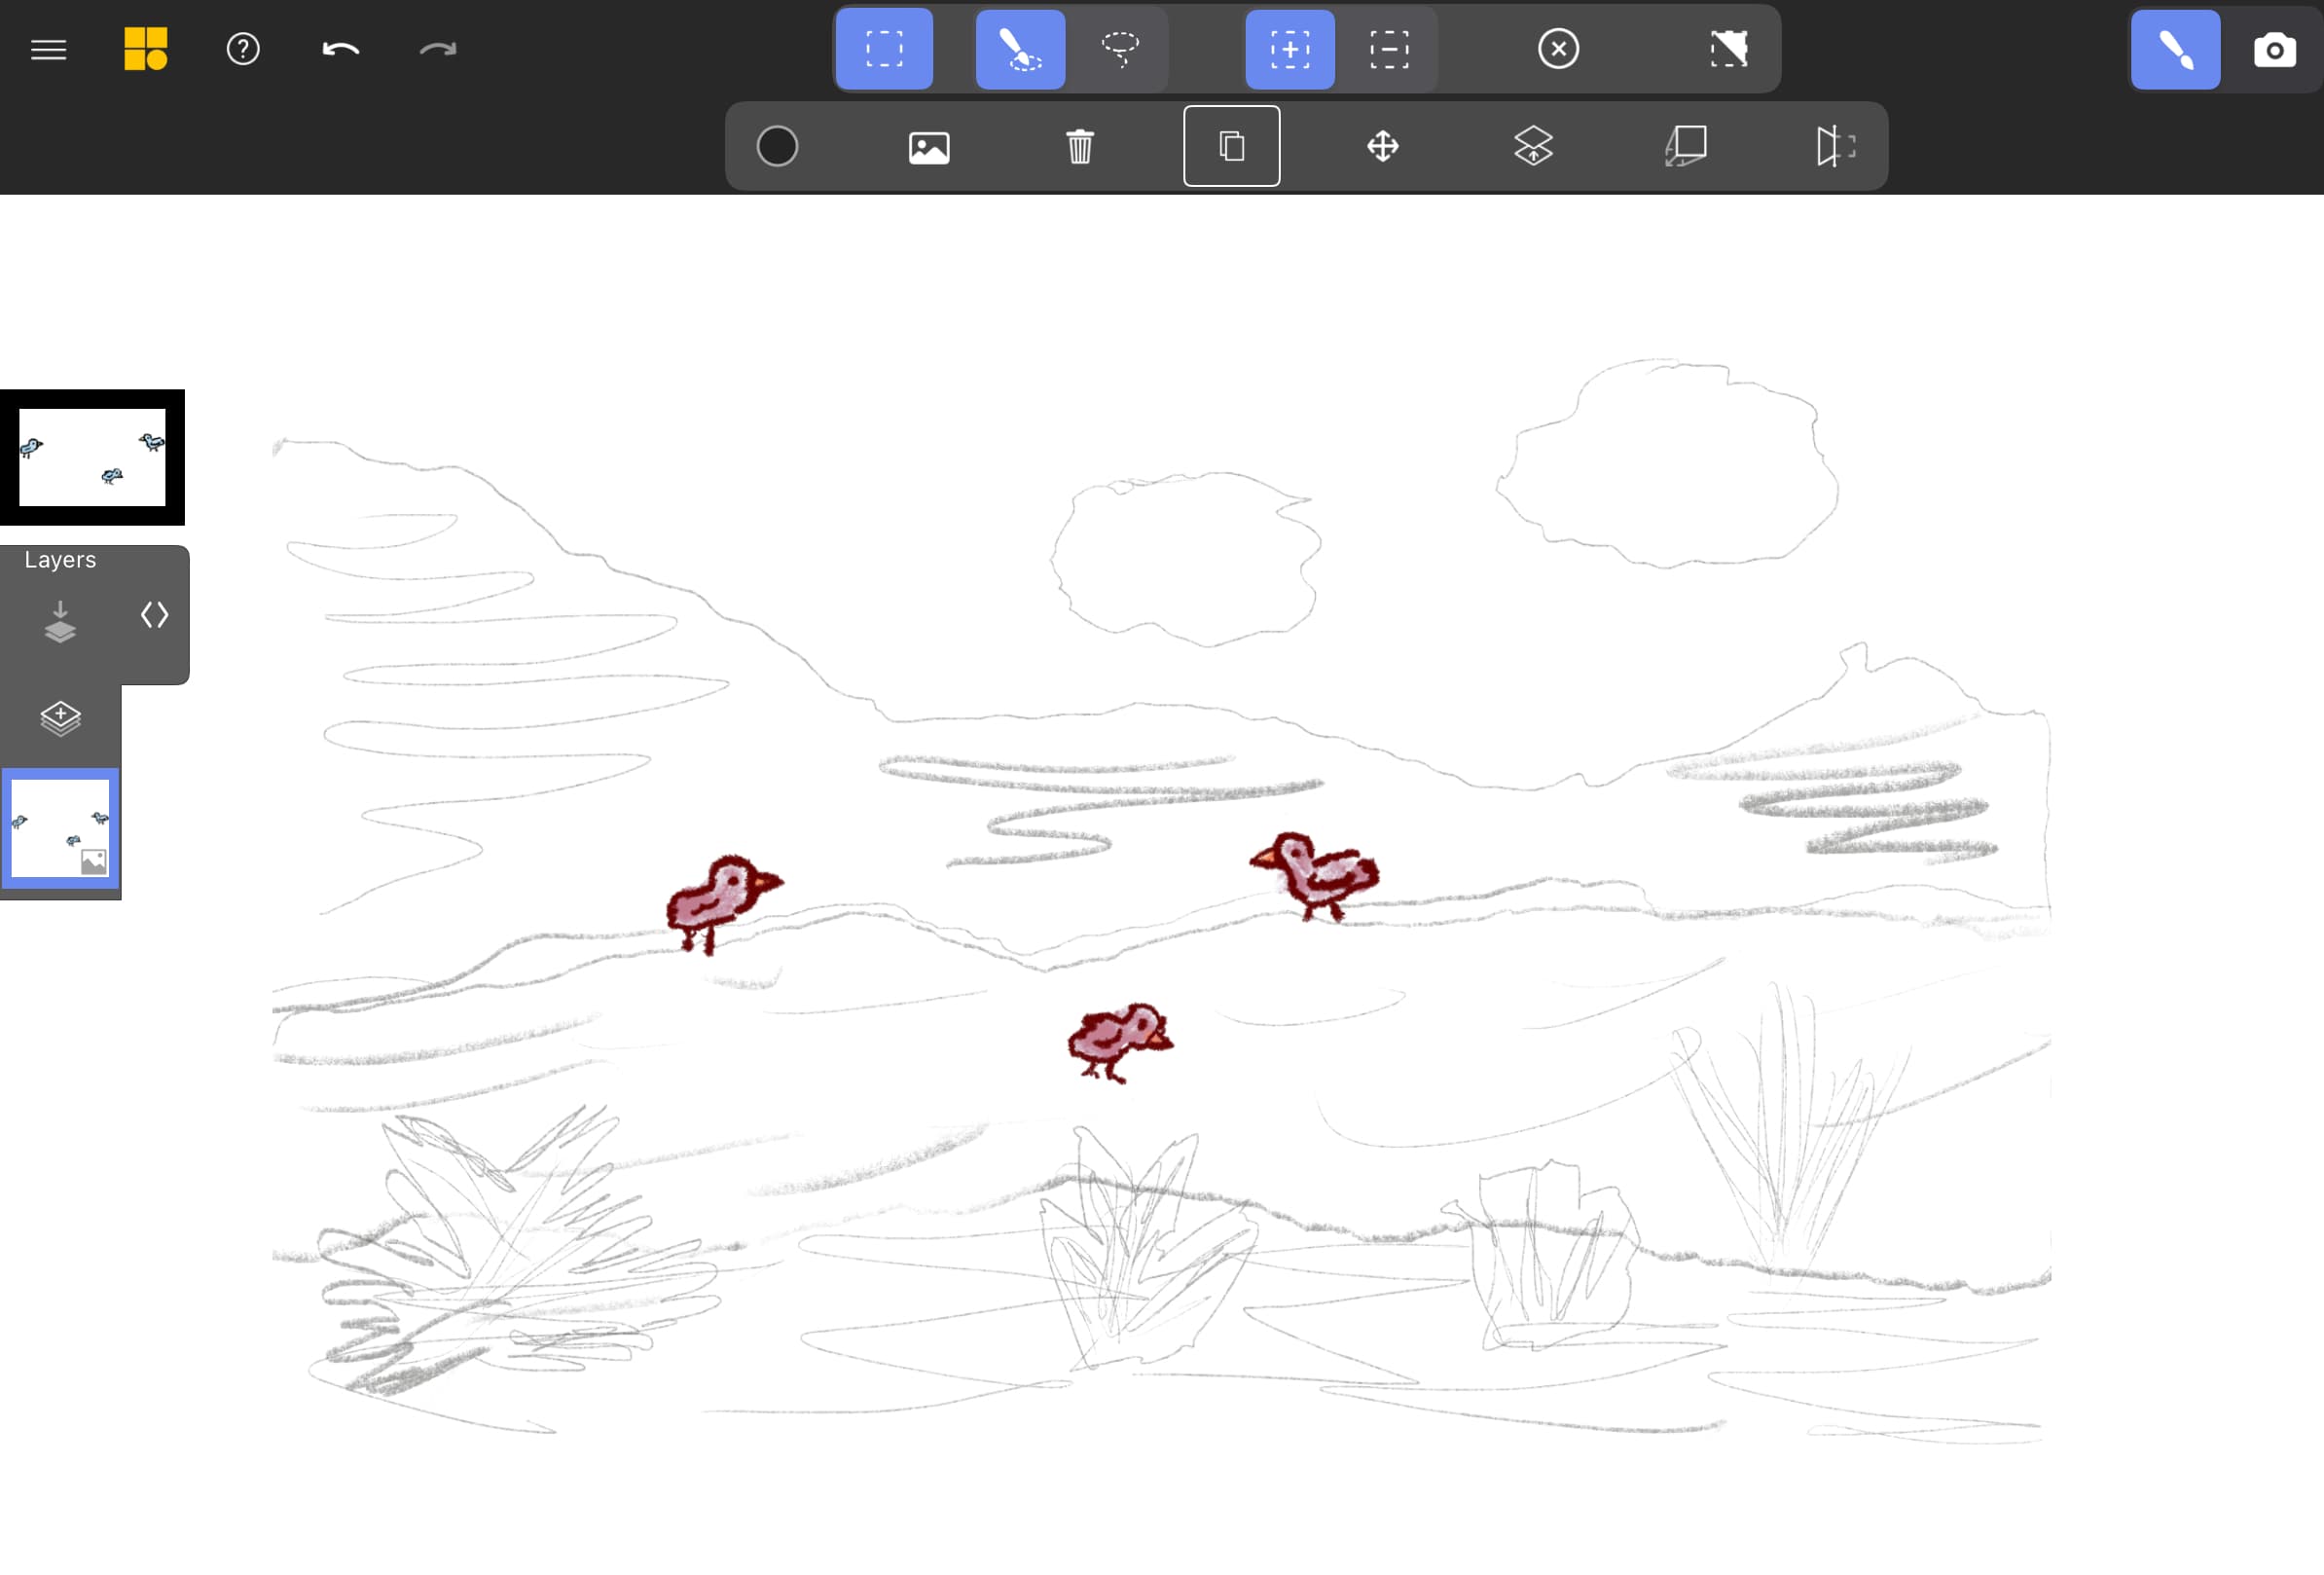Click the Add layer icon
Image resolution: width=2324 pixels, height=1575 pixels.
pyautogui.click(x=59, y=717)
